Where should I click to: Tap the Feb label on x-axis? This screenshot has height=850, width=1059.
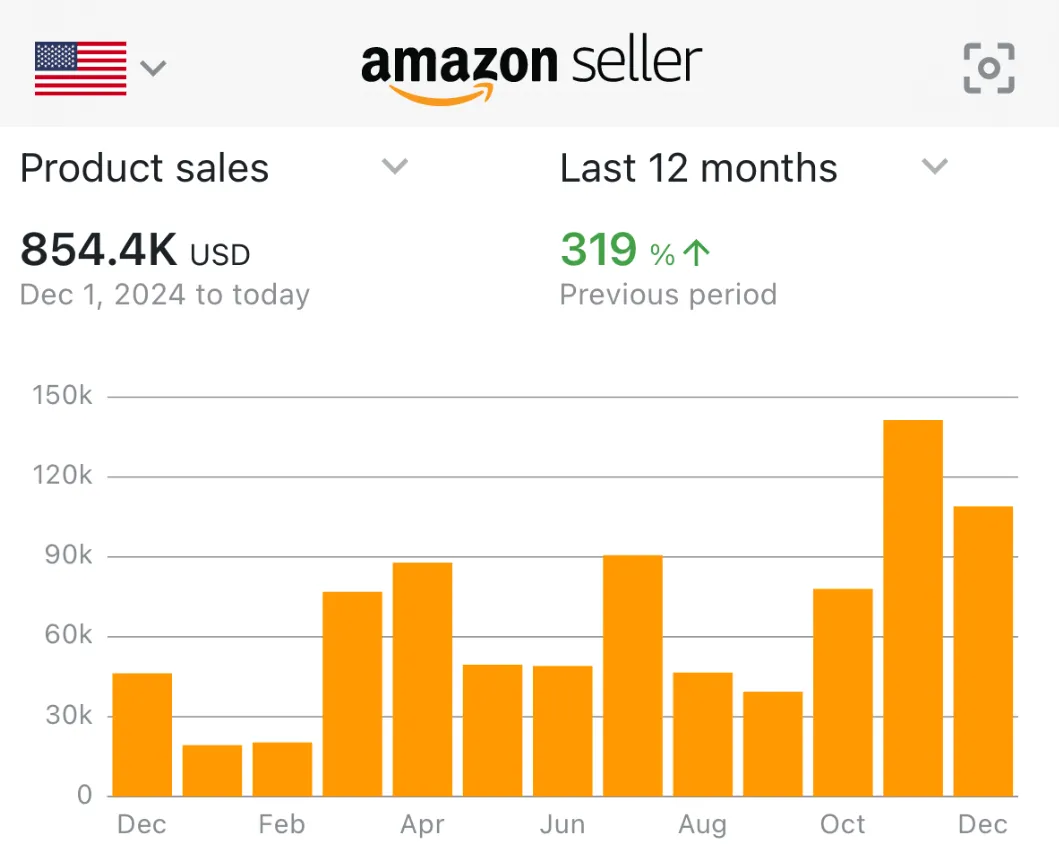click(281, 824)
